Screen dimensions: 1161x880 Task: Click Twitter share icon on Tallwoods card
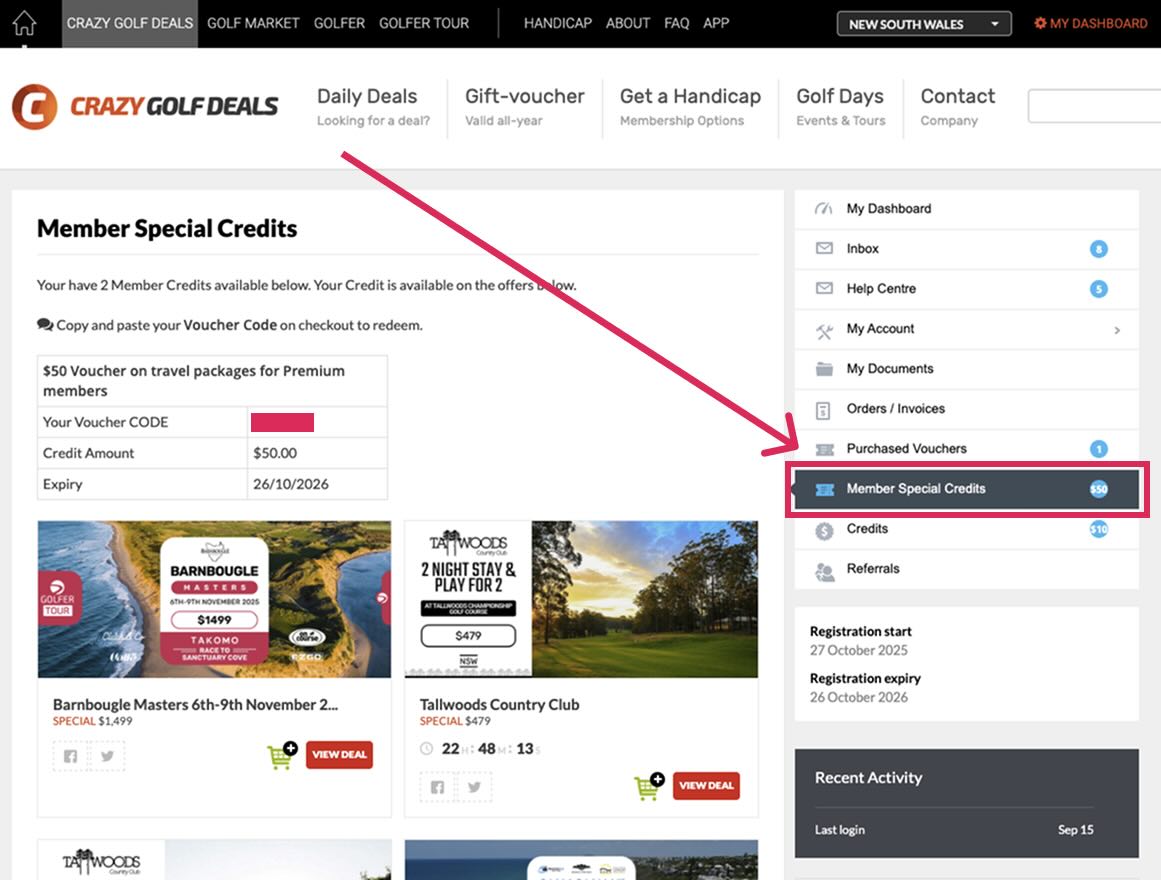pyautogui.click(x=473, y=787)
